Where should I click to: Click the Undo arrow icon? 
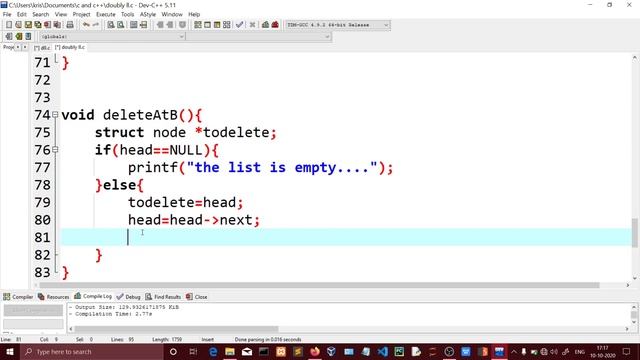coord(86,25)
